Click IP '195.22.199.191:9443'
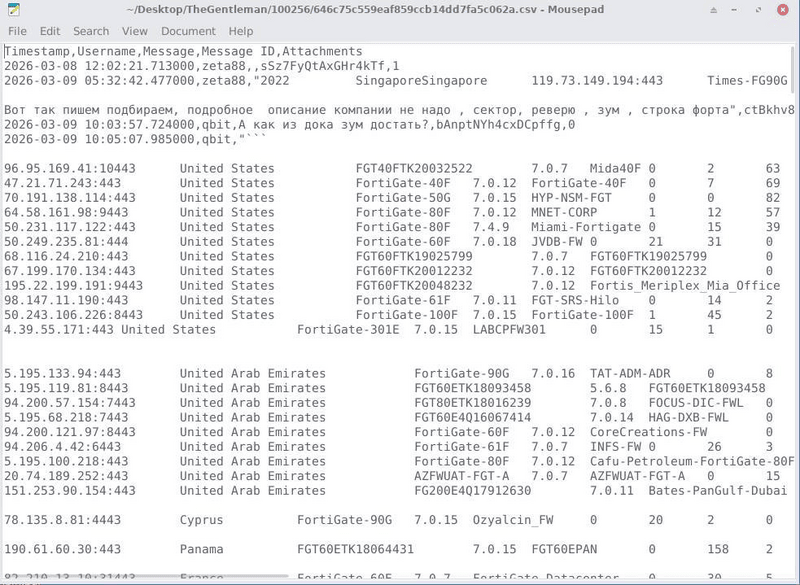The image size is (800, 585). tap(73, 286)
